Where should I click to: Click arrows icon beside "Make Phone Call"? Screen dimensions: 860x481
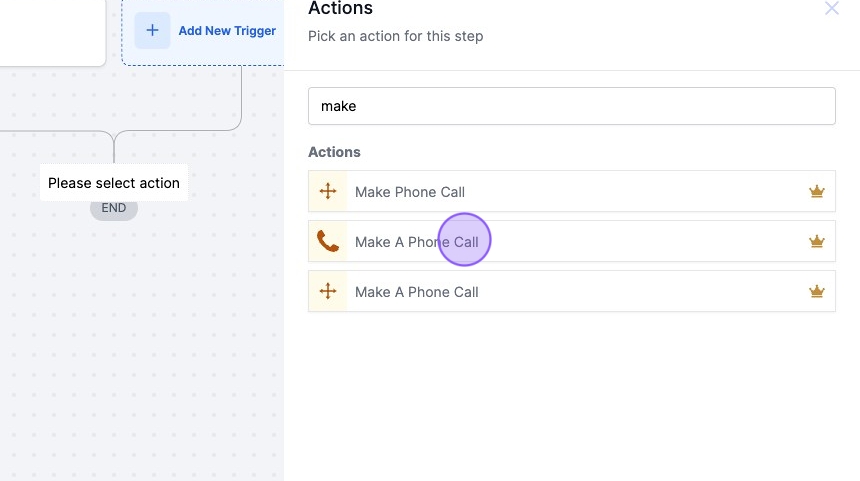[x=328, y=192]
